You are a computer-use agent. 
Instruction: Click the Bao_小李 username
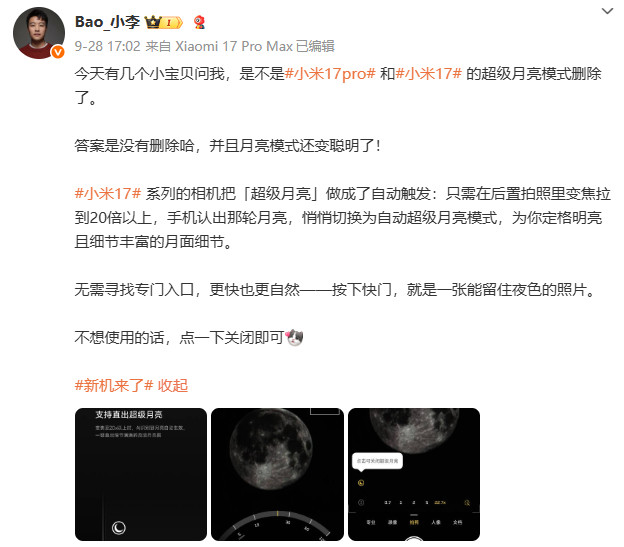point(107,22)
